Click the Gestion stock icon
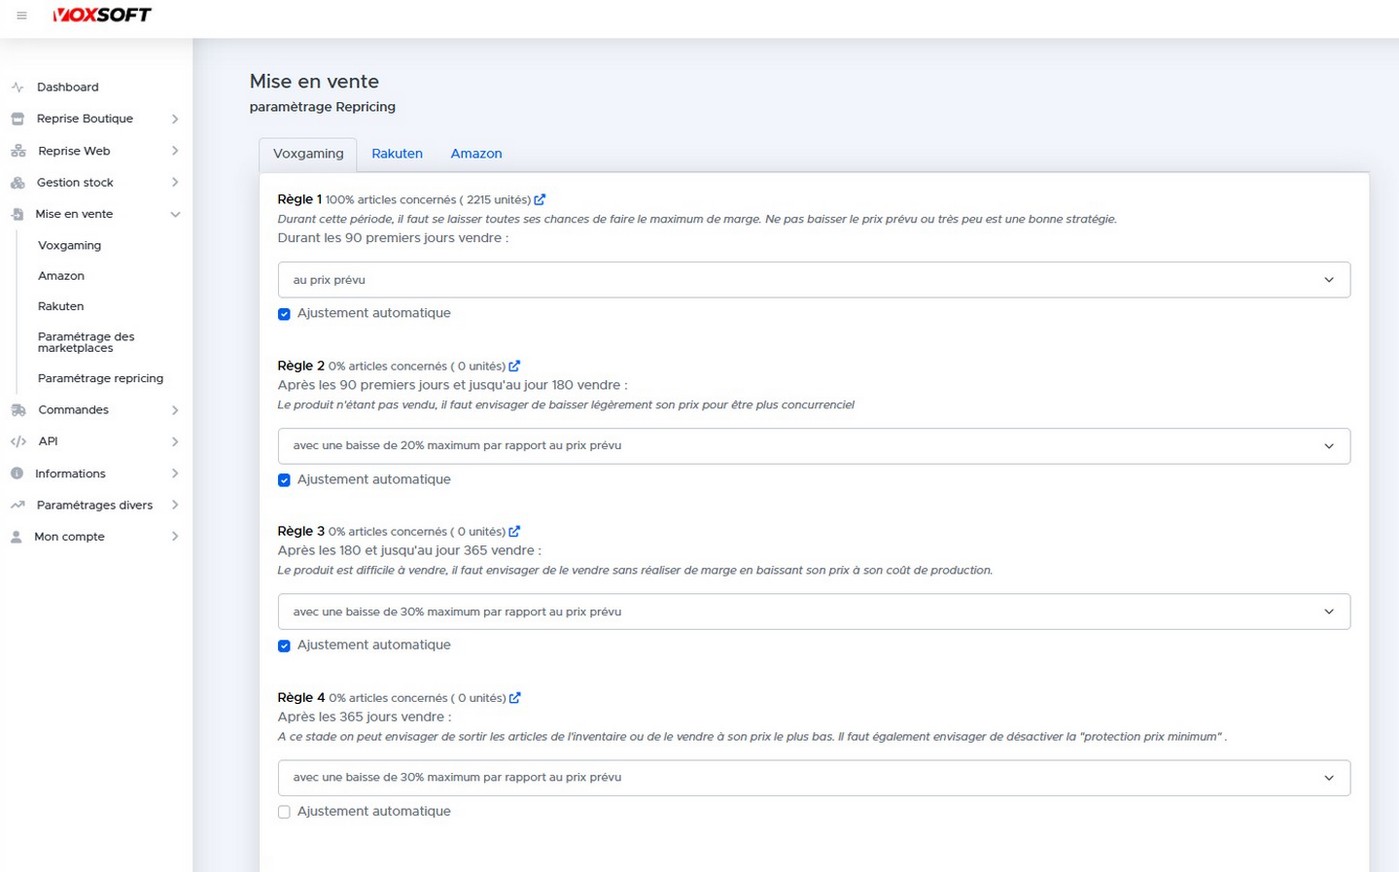 coord(17,183)
